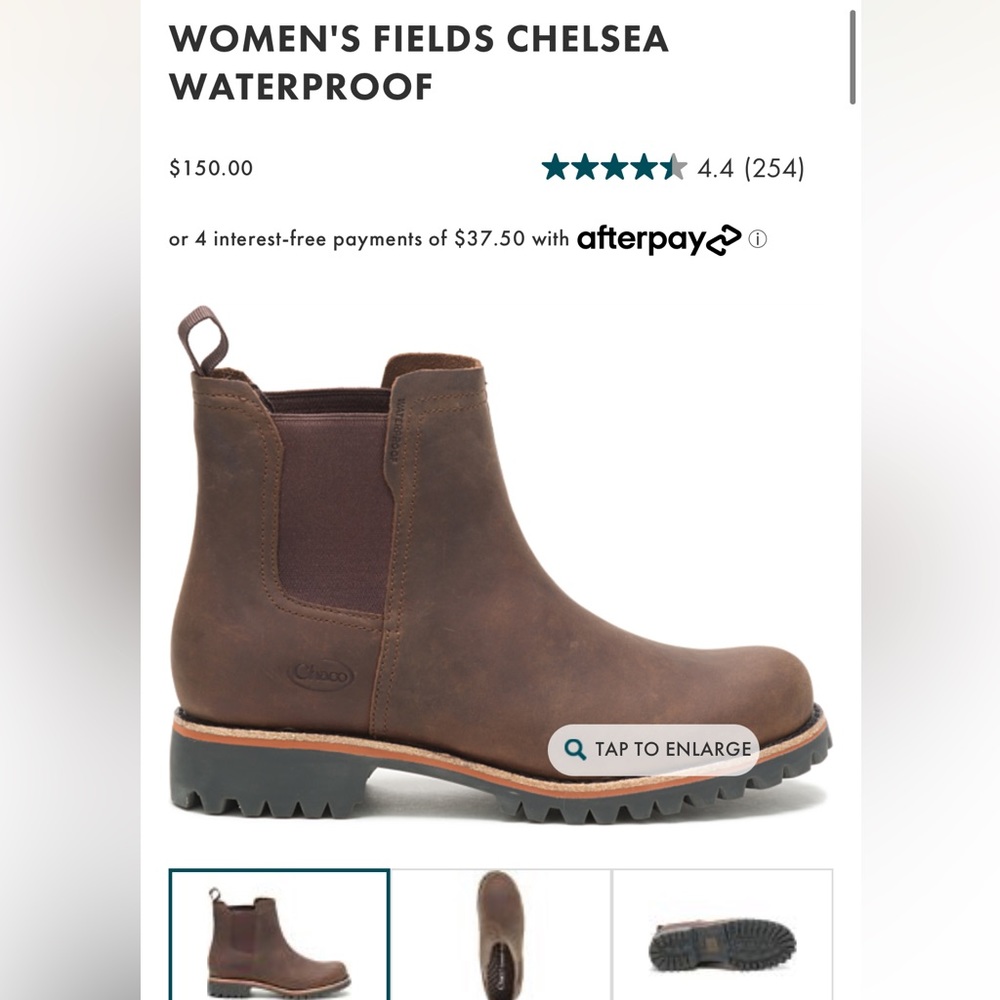Click the Afterpay info icon
Image resolution: width=1000 pixels, height=1000 pixels.
point(758,239)
